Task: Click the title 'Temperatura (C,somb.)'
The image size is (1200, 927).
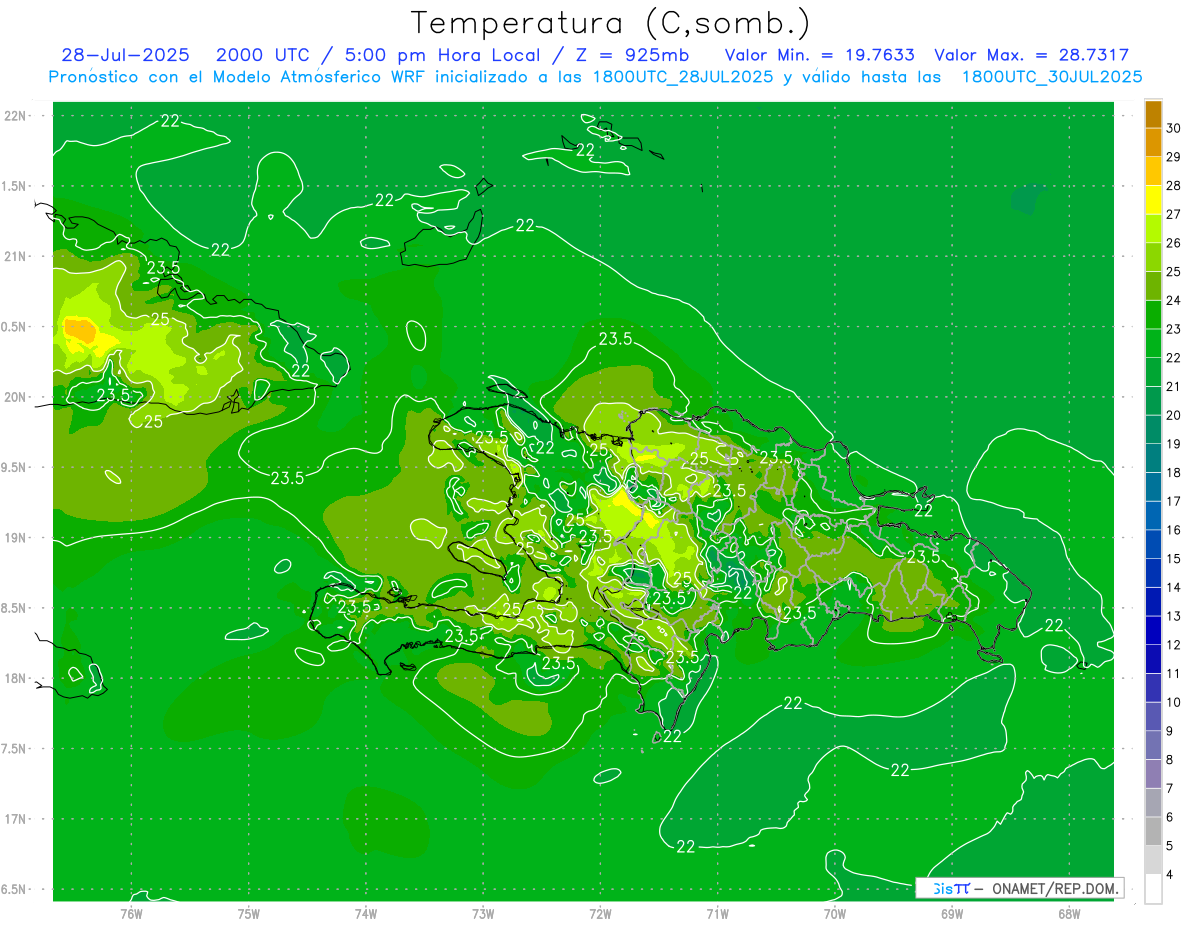Action: (x=611, y=23)
